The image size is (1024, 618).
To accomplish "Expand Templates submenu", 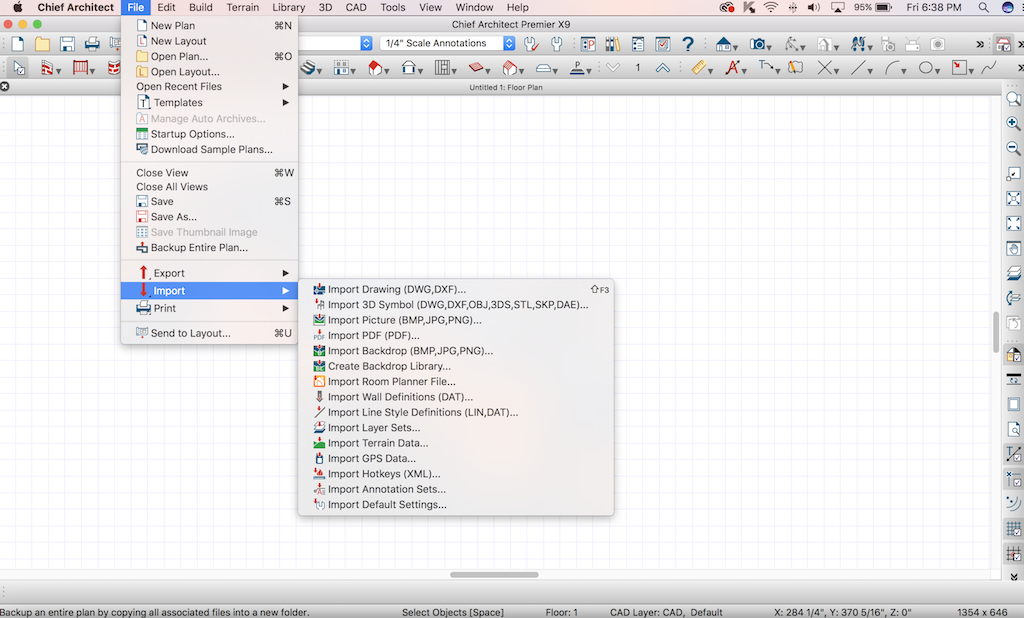I will (209, 103).
